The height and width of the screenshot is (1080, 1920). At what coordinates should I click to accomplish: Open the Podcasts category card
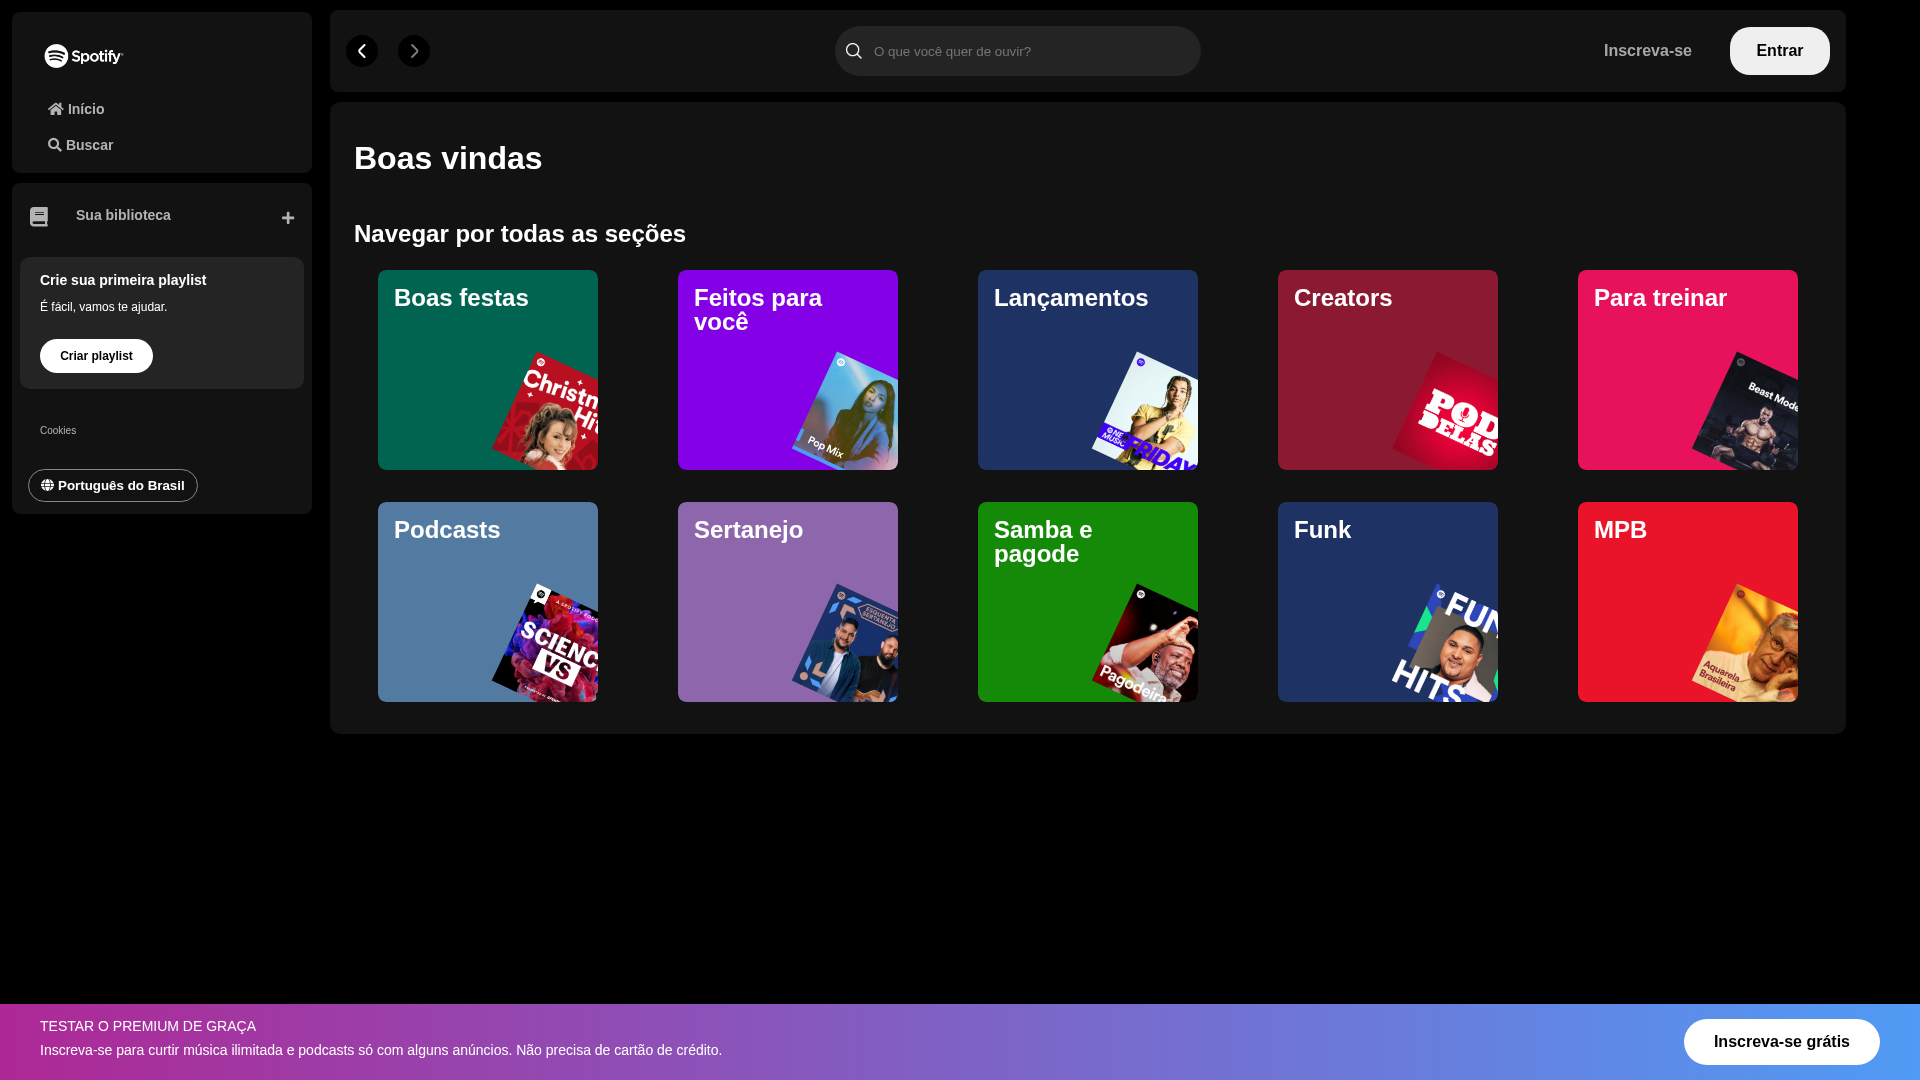[x=488, y=602]
